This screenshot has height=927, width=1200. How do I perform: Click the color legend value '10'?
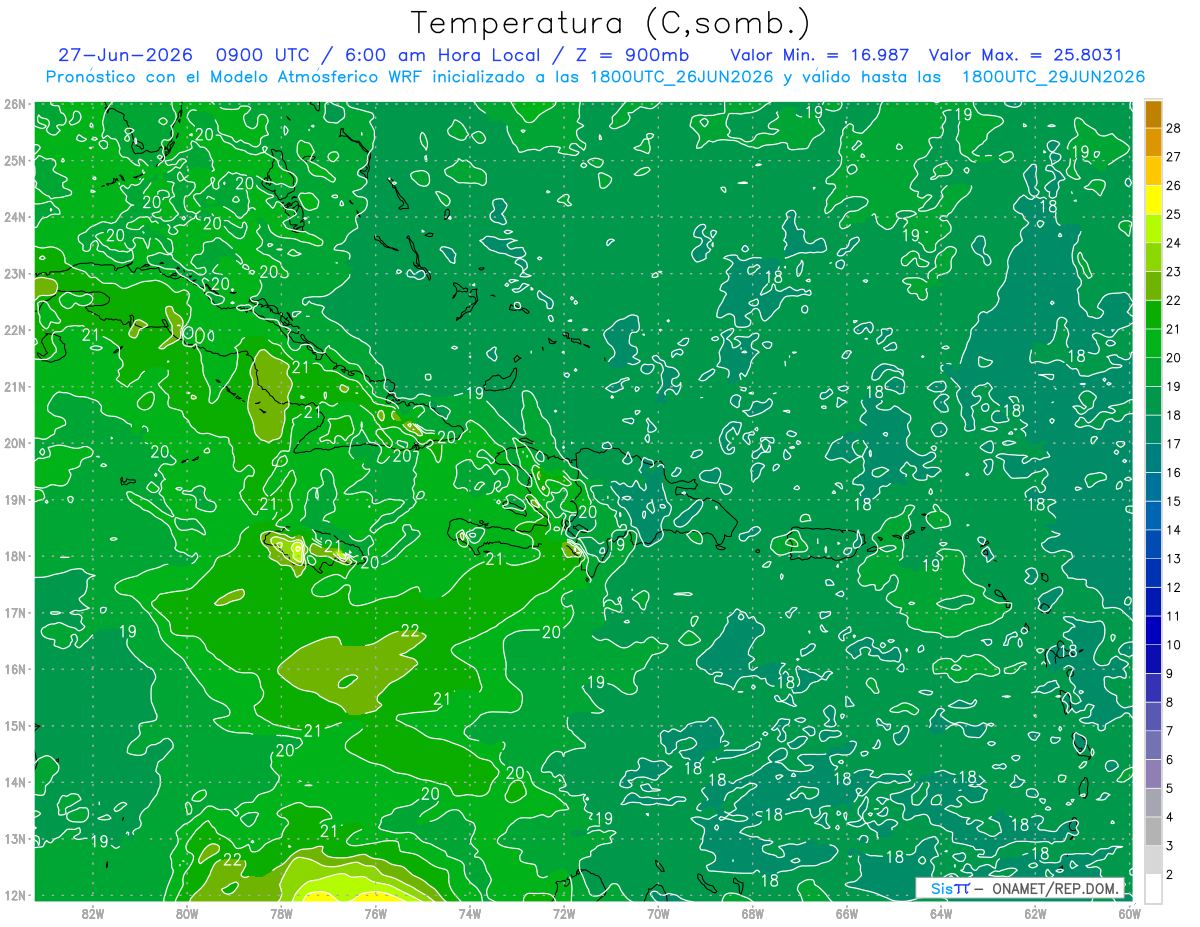tap(1173, 645)
